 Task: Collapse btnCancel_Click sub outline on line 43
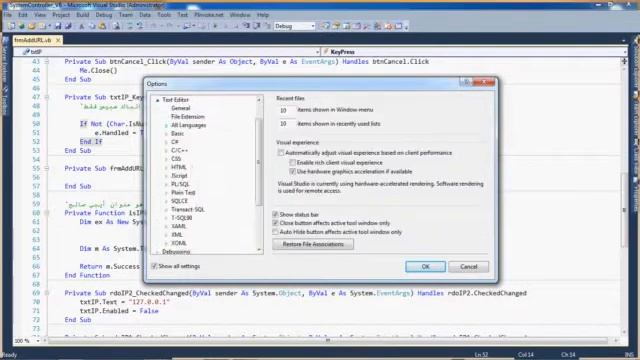47,62
